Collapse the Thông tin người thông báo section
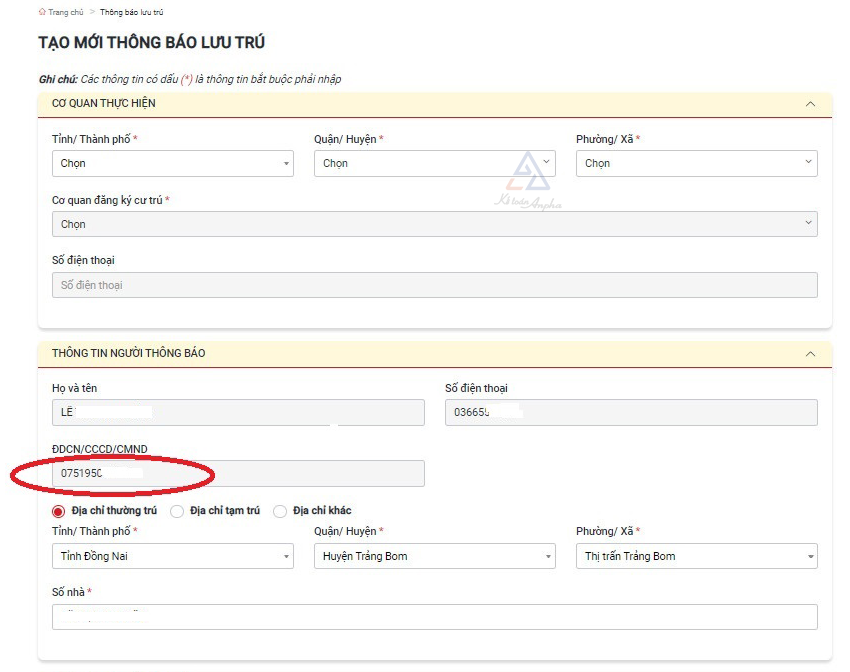Image resolution: width=850 pixels, height=672 pixels. coord(810,354)
